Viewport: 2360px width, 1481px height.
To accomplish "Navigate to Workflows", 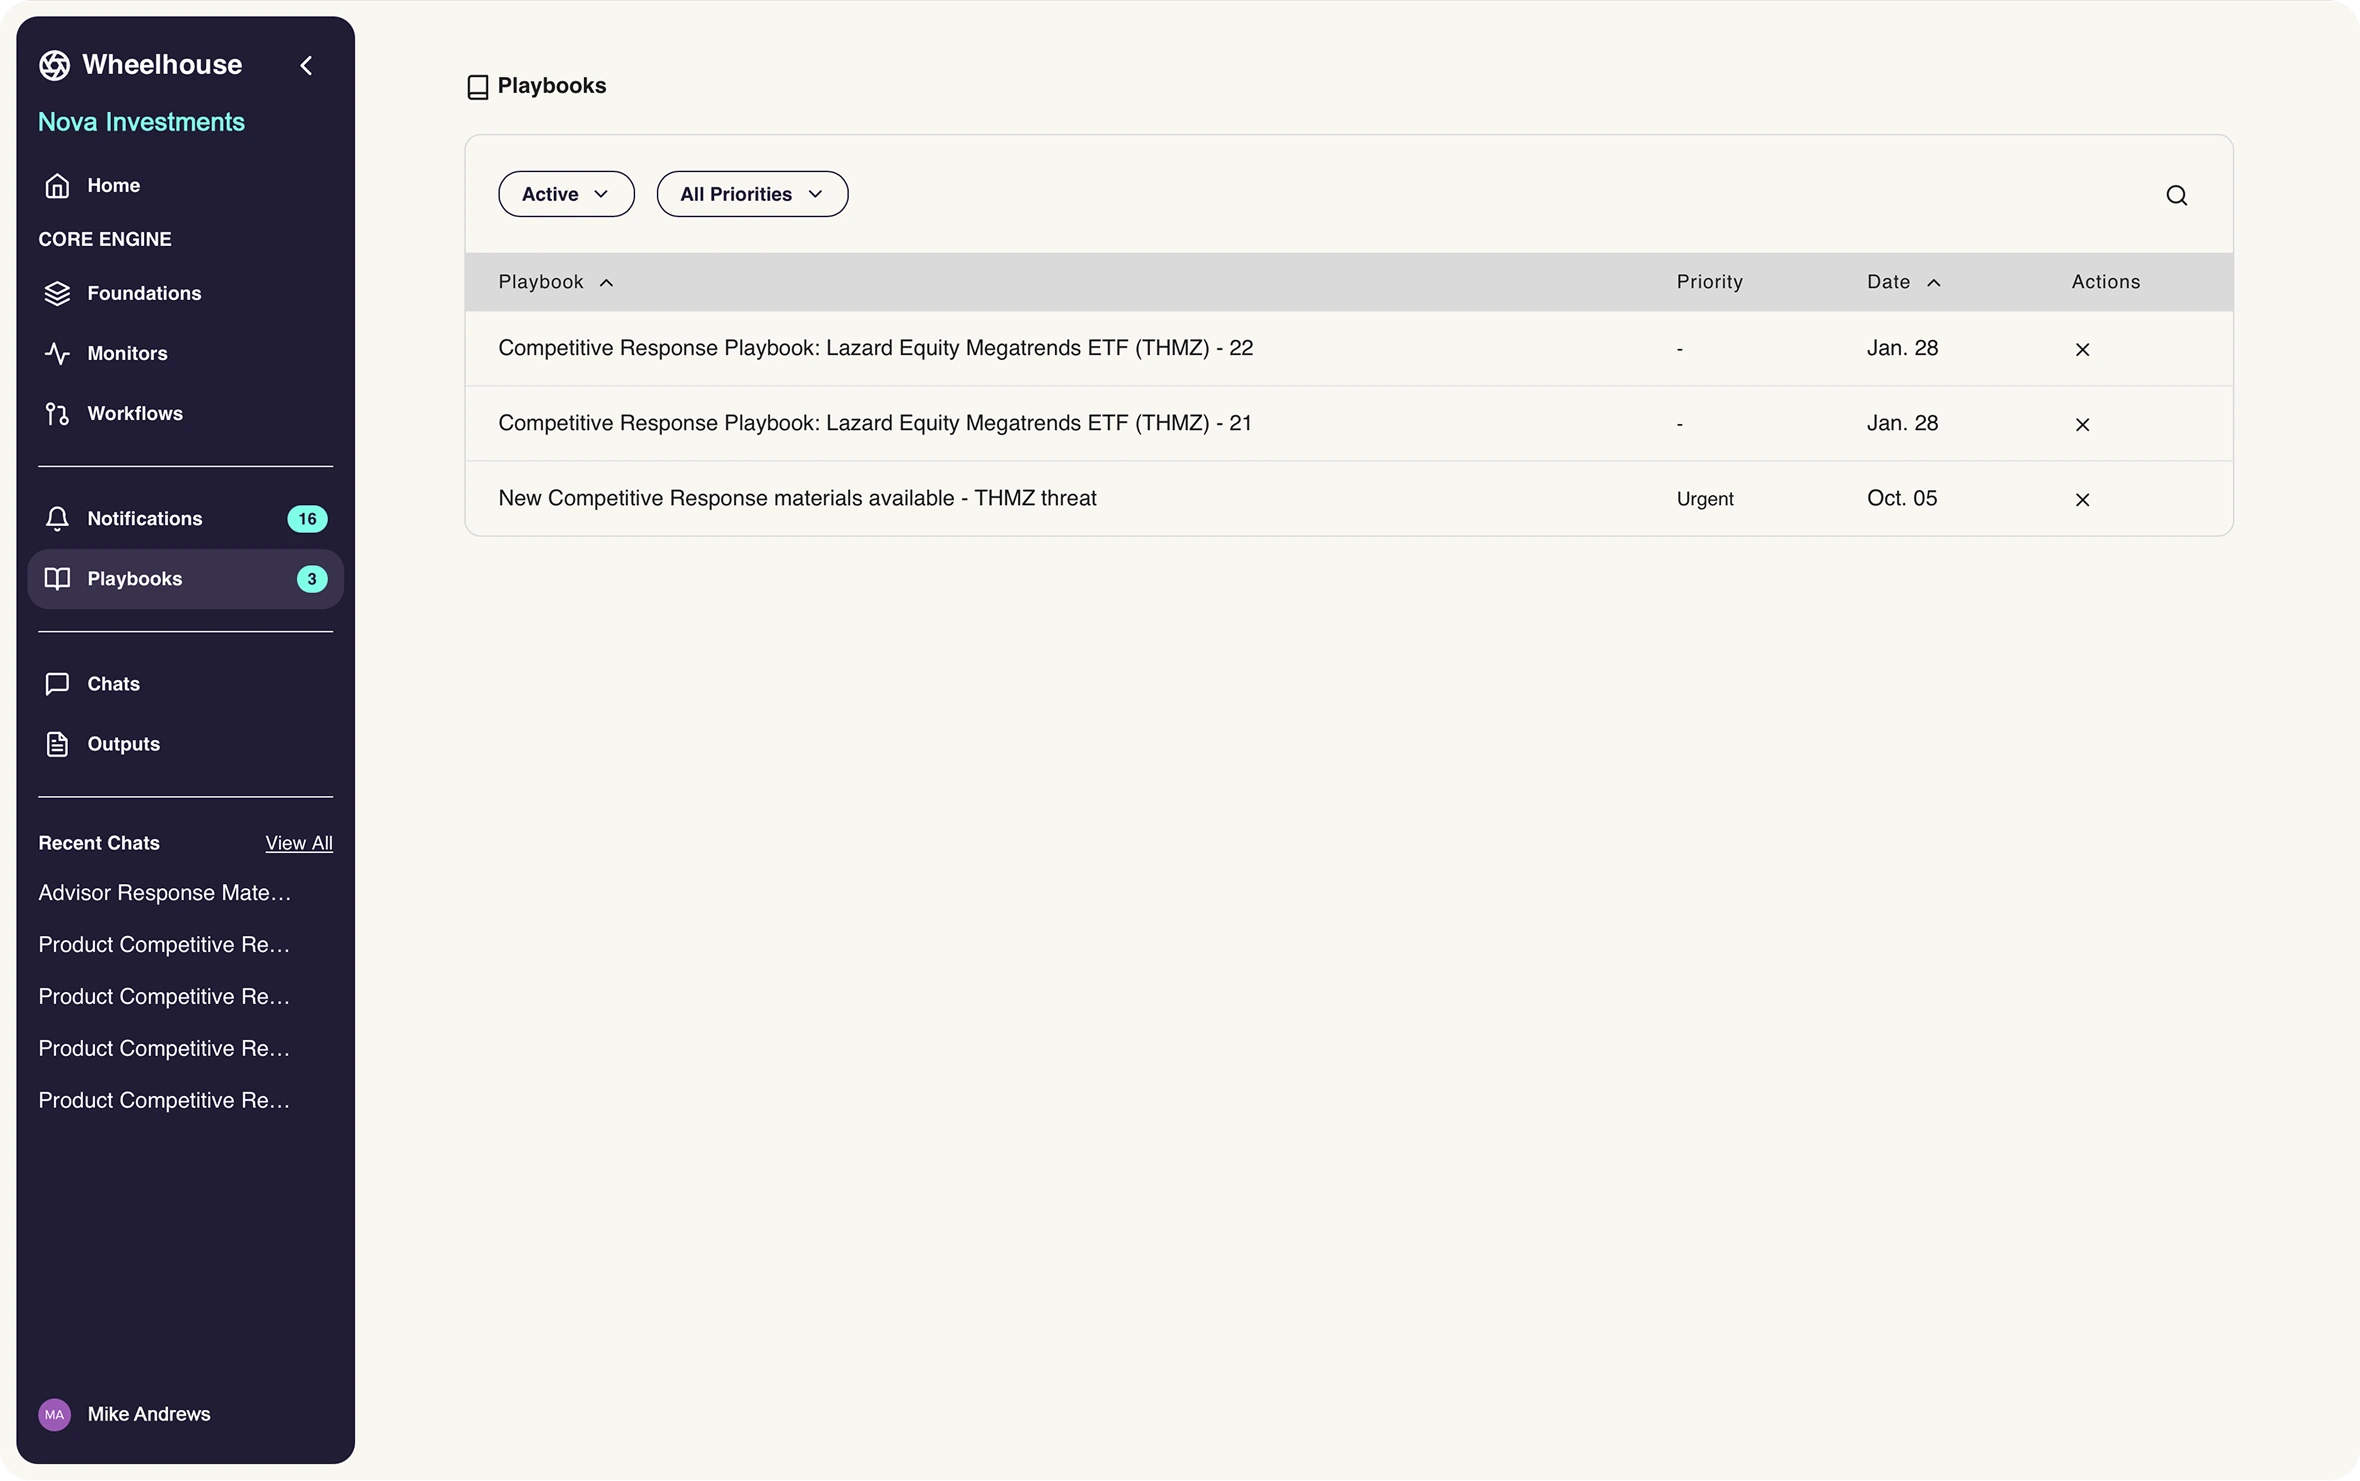I will 134,413.
